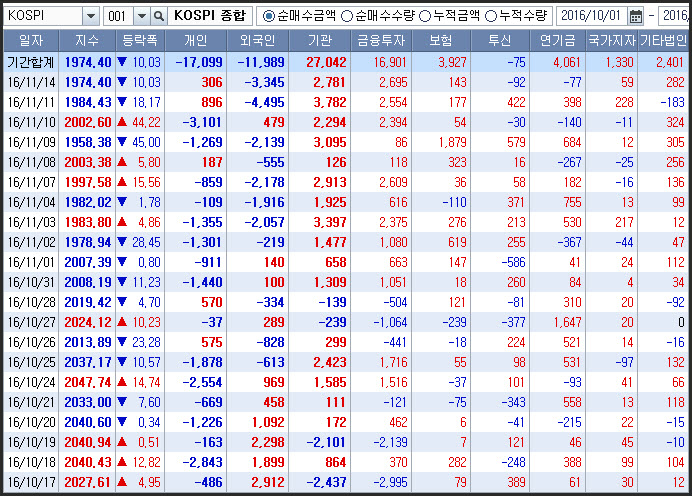Click the 일자 column header
The width and height of the screenshot is (692, 496).
click(31, 41)
